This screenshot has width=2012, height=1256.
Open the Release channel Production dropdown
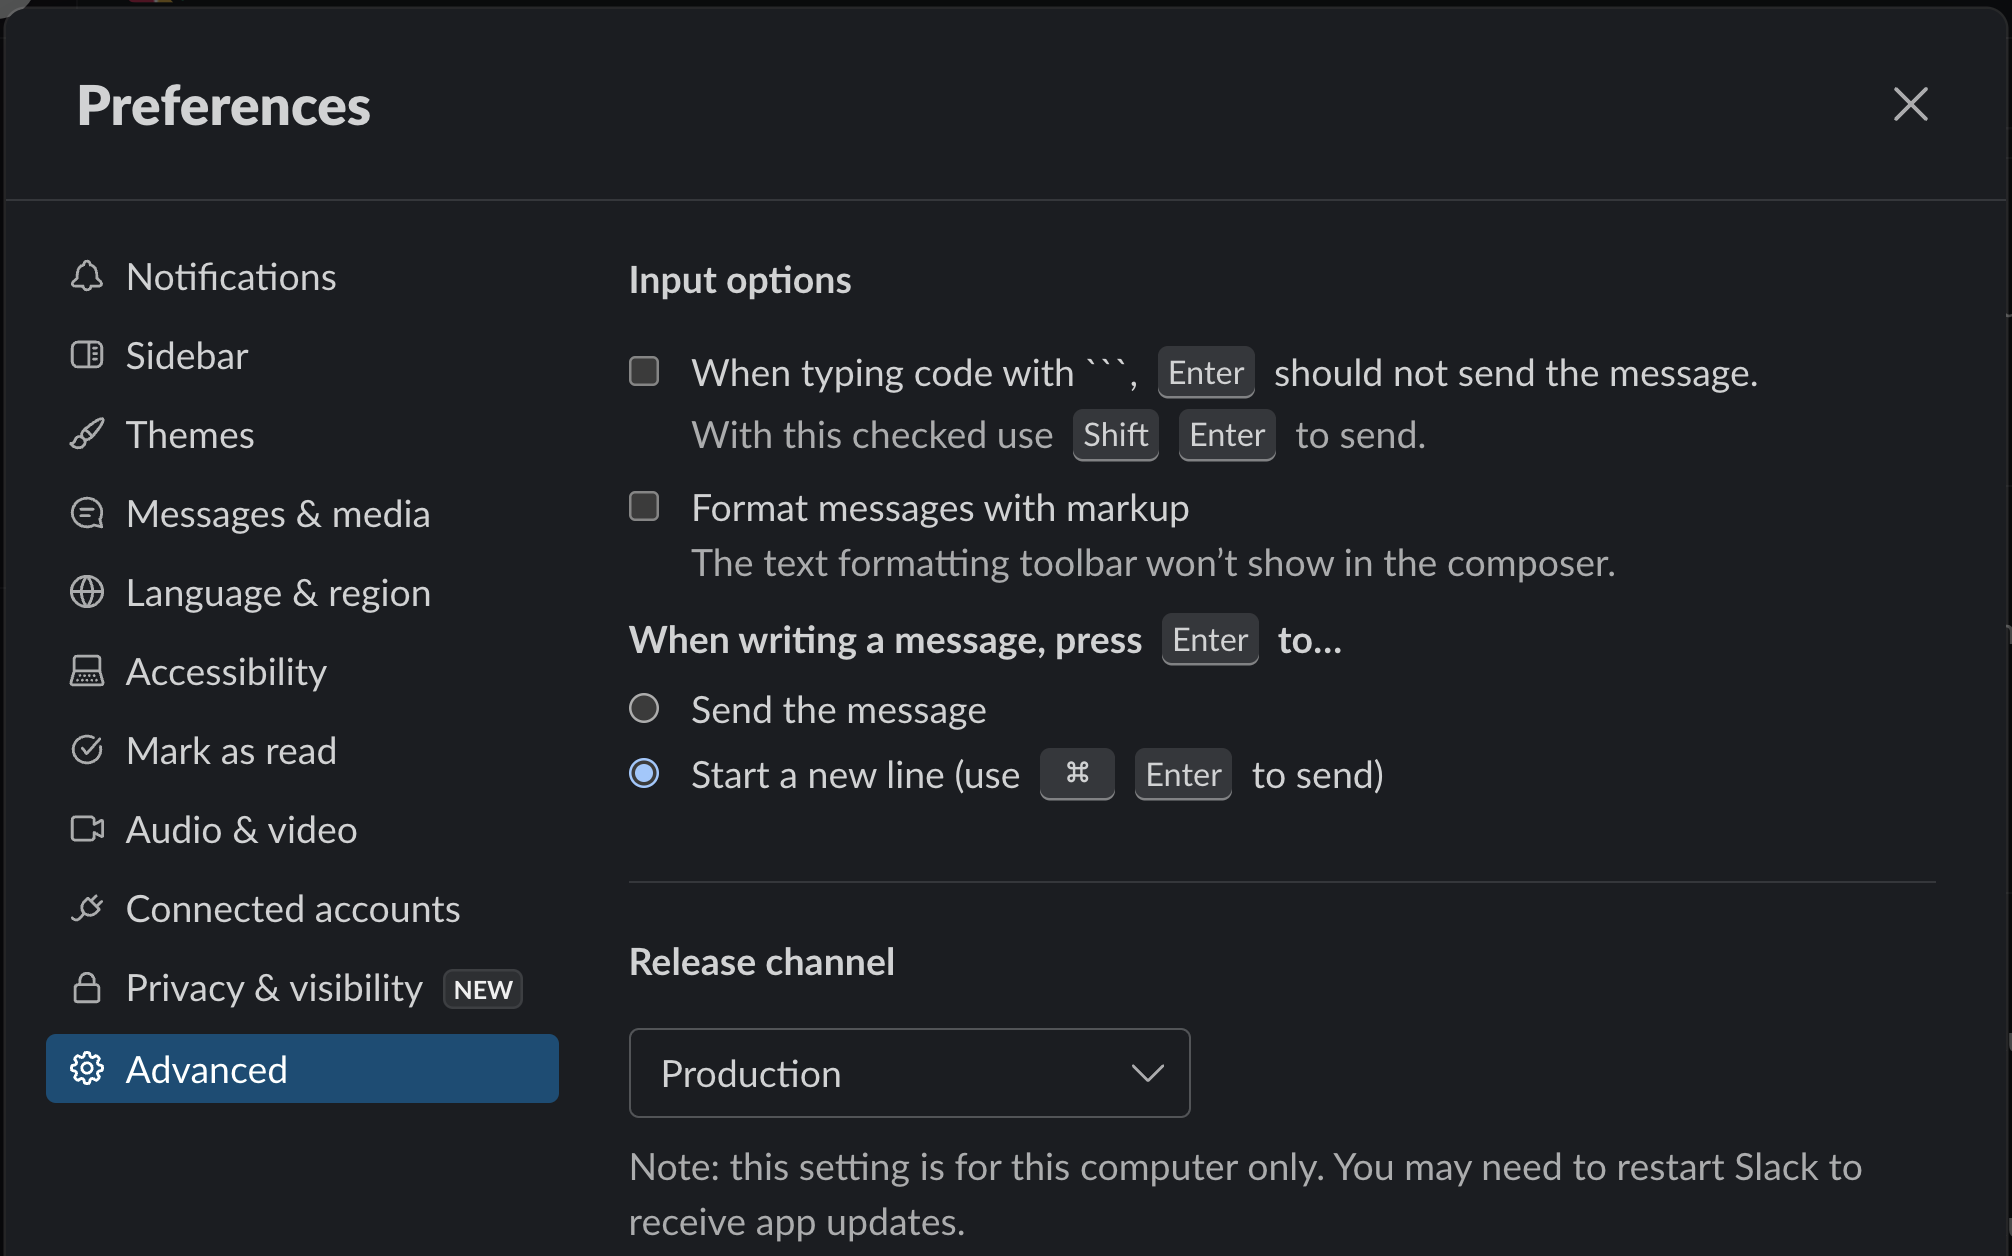click(x=909, y=1073)
